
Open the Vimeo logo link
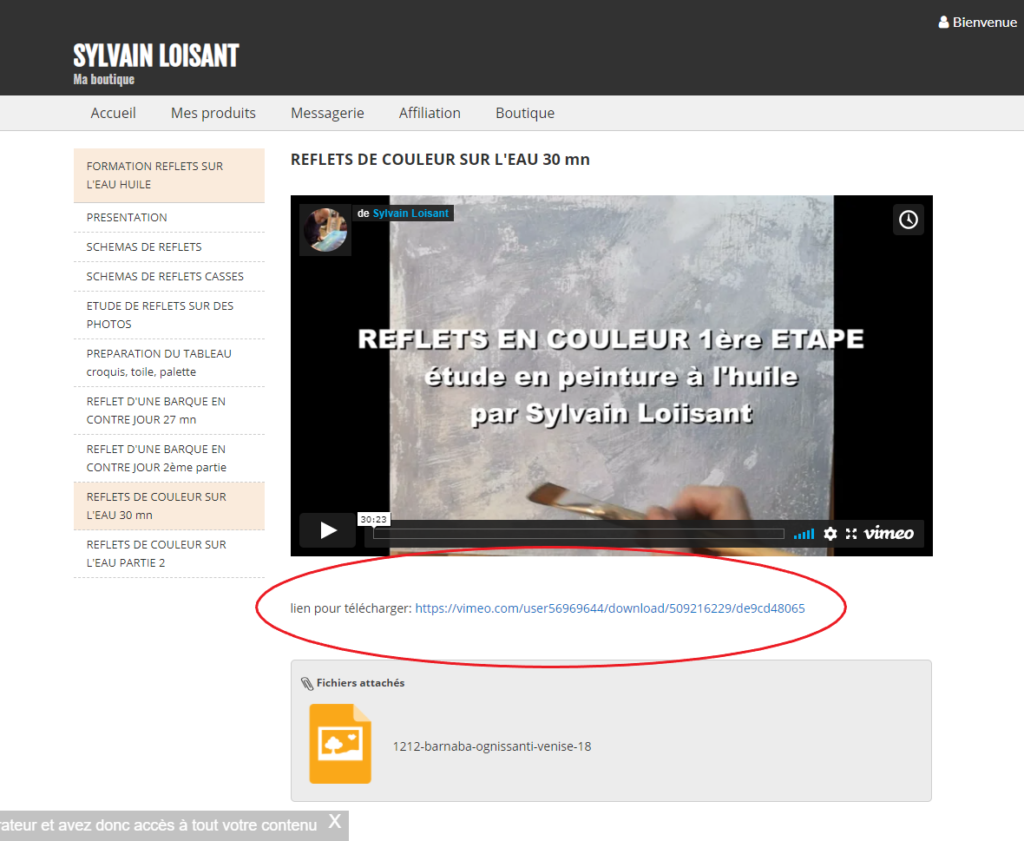tap(889, 533)
